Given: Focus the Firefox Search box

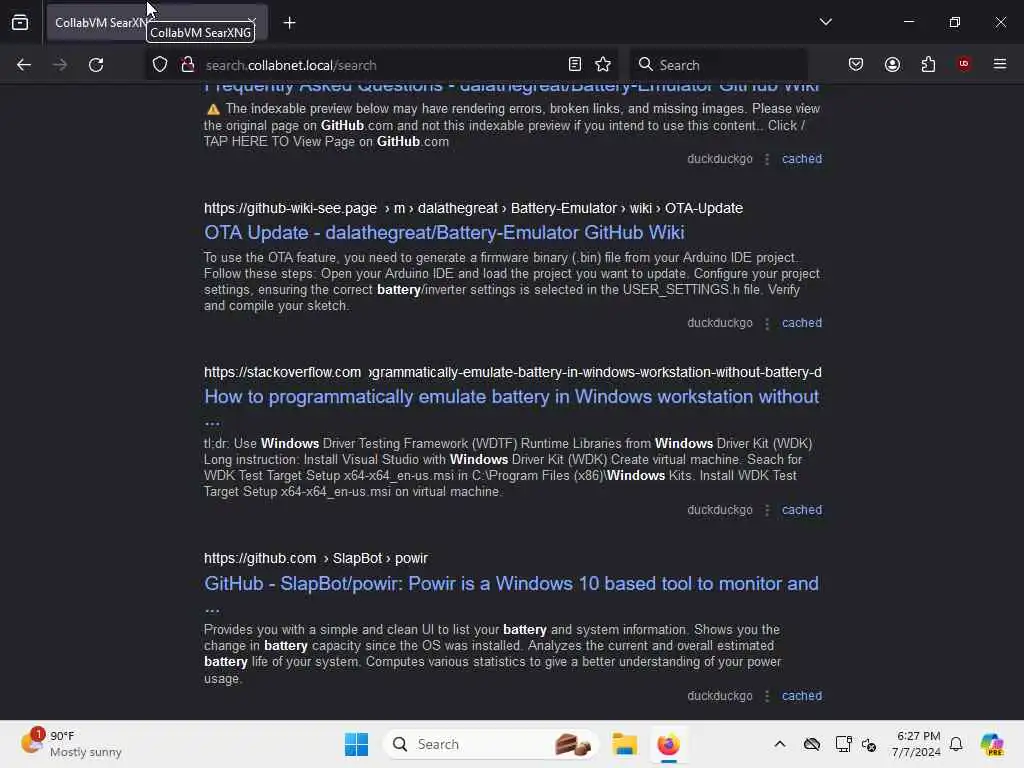Looking at the screenshot, I should click(x=718, y=65).
